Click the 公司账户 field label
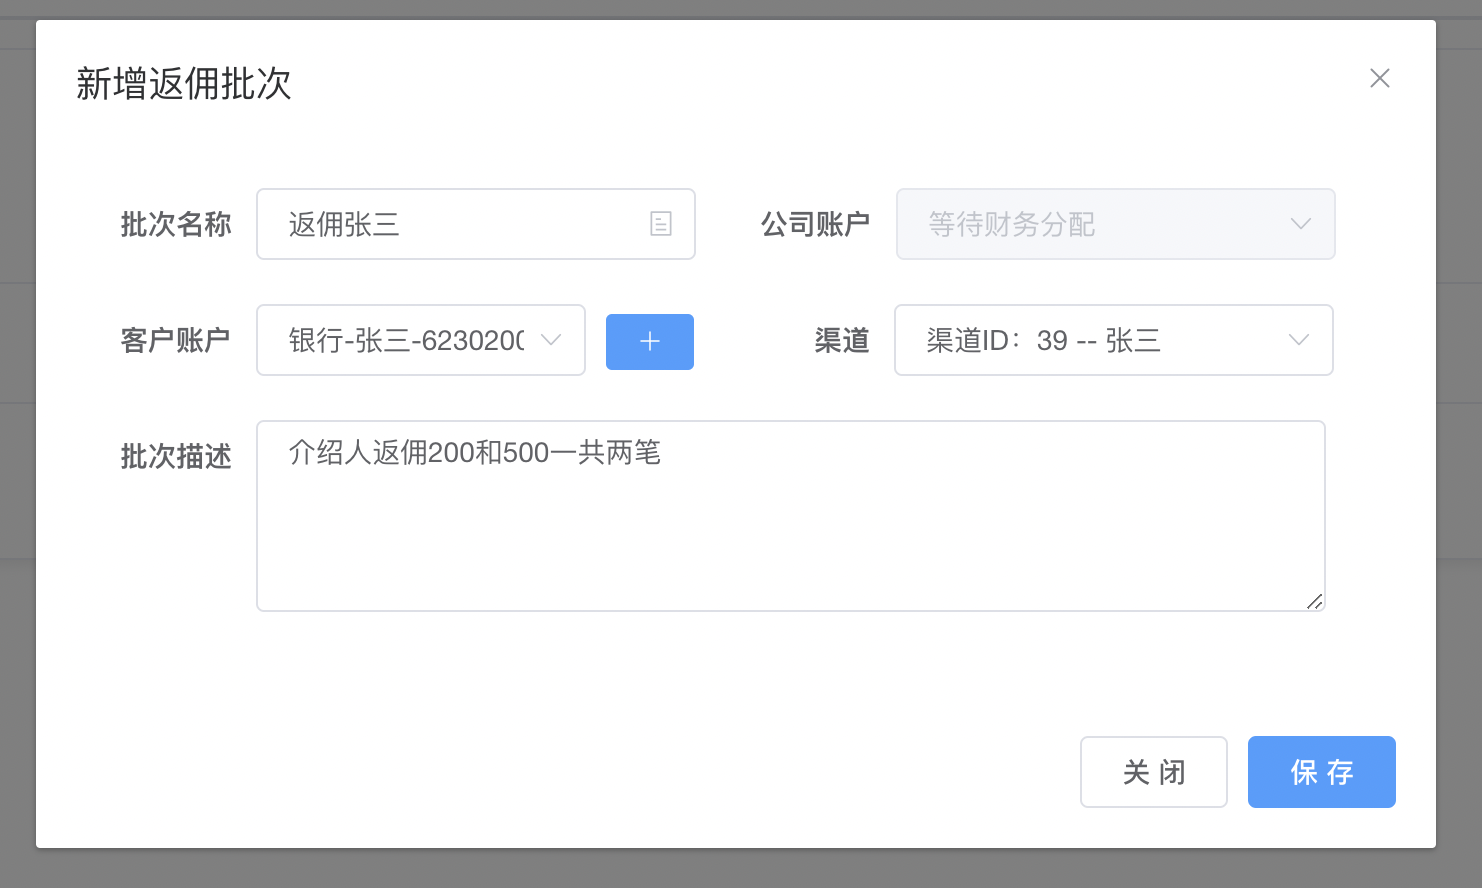Viewport: 1482px width, 888px height. point(815,224)
